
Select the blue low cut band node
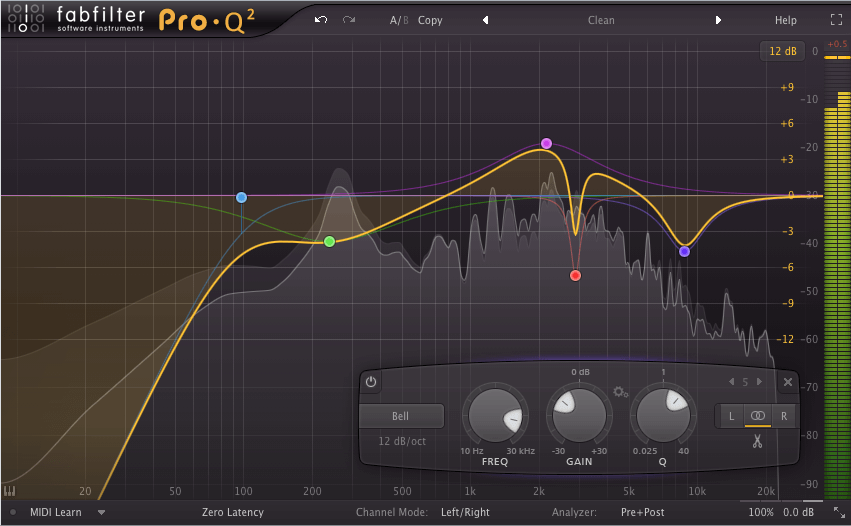(x=242, y=198)
